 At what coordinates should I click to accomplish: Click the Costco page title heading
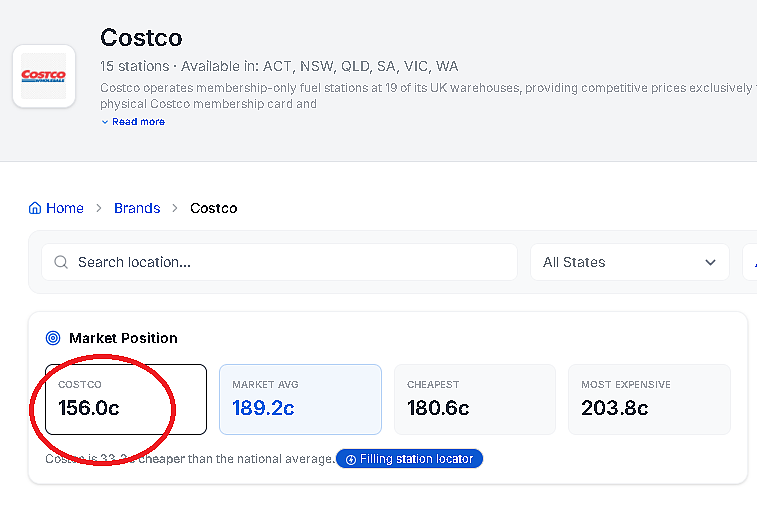(141, 38)
